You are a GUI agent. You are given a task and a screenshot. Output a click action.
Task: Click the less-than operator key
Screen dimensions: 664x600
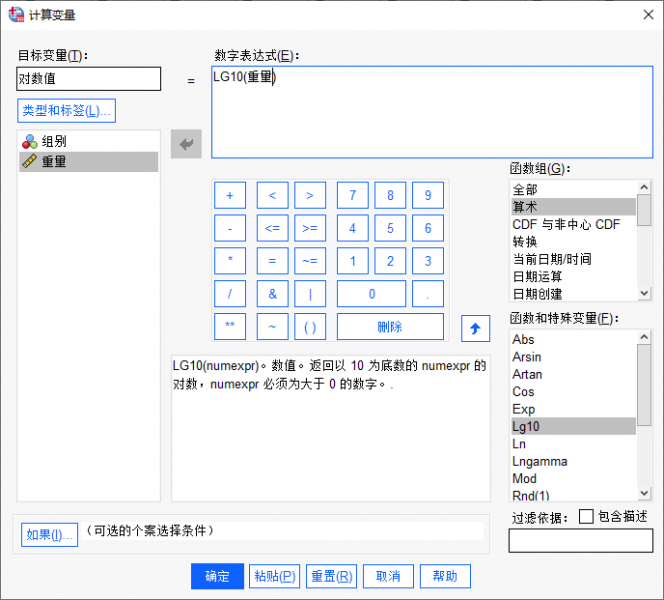(272, 195)
